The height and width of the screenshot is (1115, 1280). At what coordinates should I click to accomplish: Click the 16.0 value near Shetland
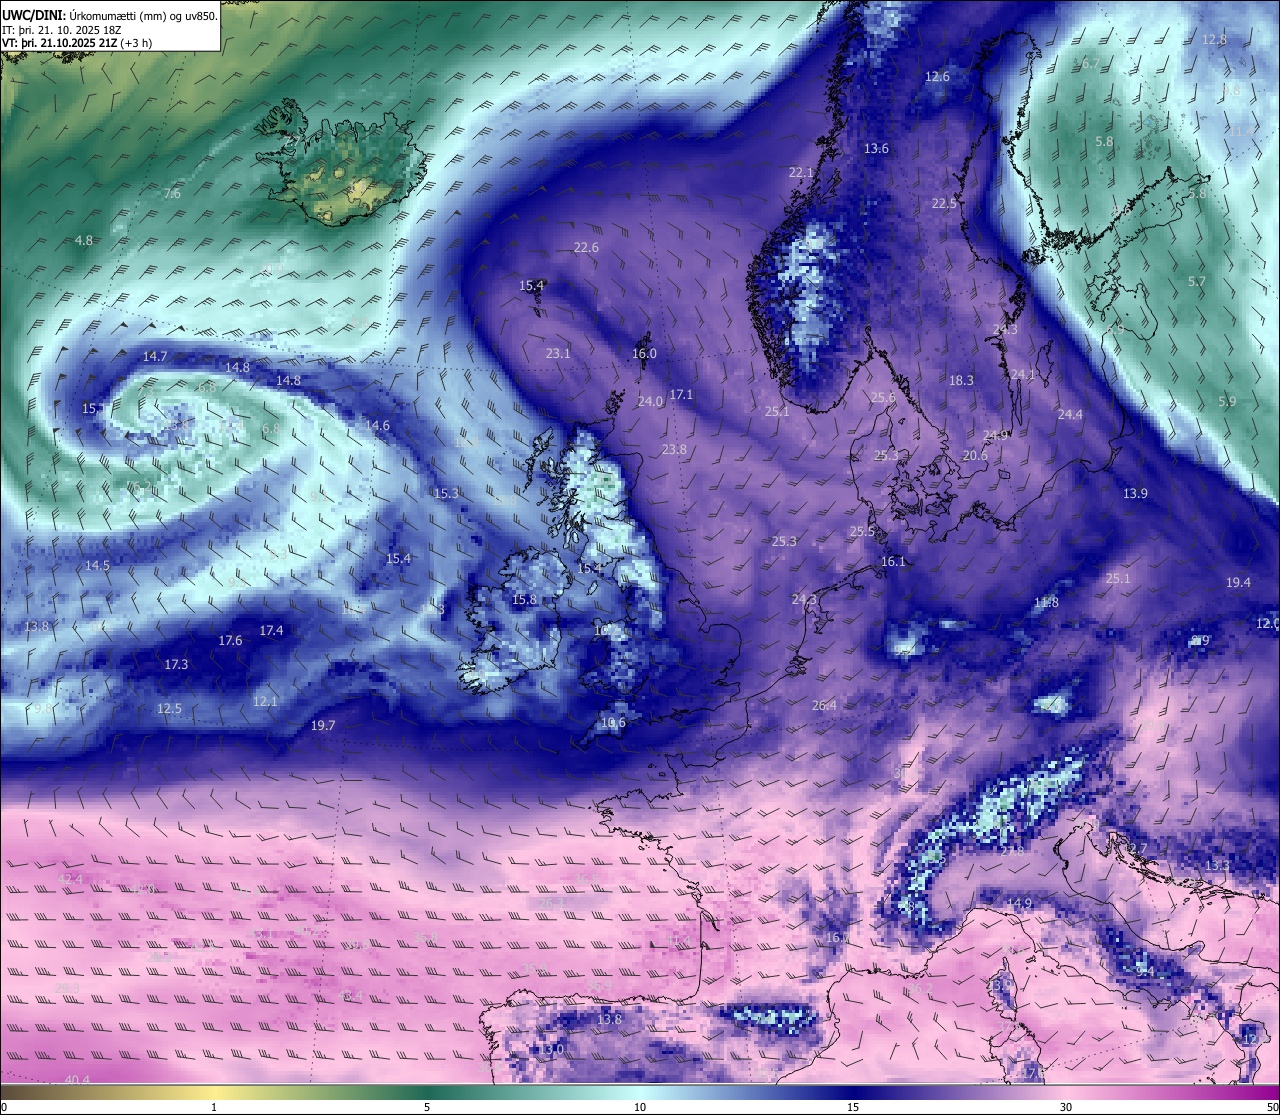tap(644, 354)
